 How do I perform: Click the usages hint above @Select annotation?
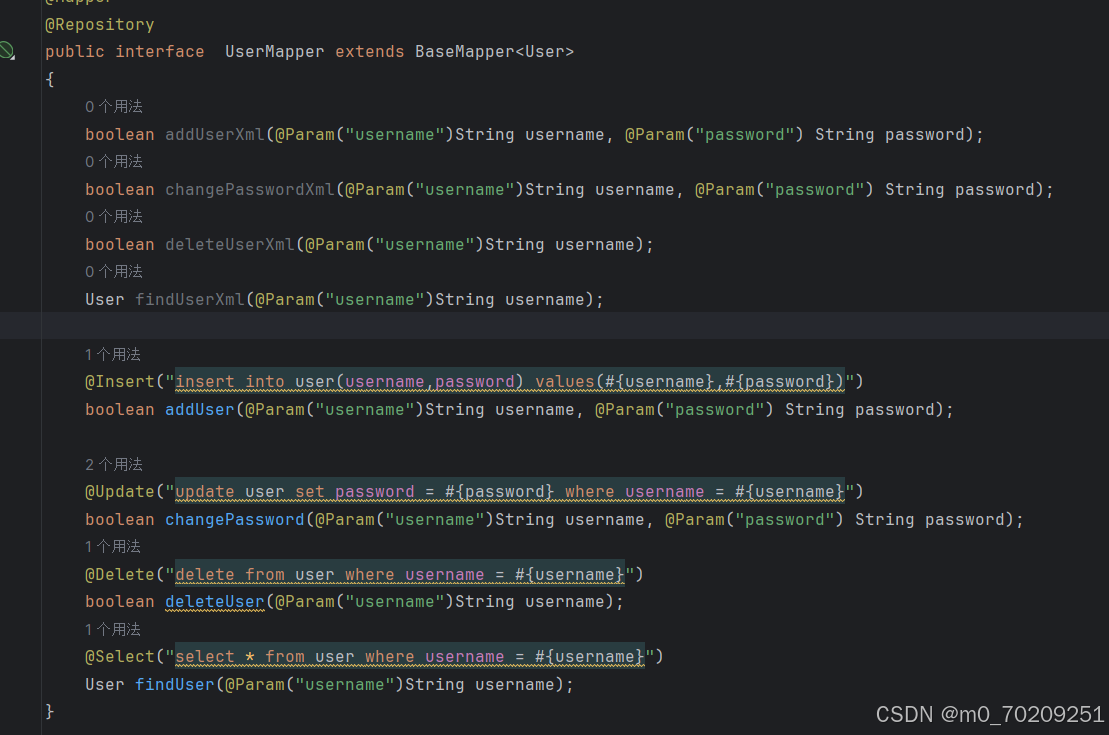[113, 630]
